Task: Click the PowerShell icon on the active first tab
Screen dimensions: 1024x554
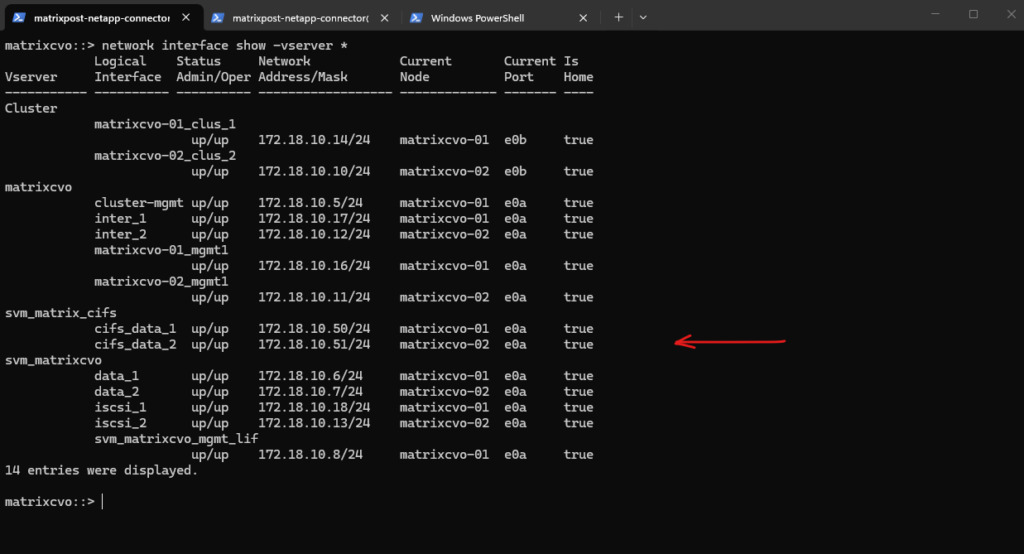Action: coord(18,17)
